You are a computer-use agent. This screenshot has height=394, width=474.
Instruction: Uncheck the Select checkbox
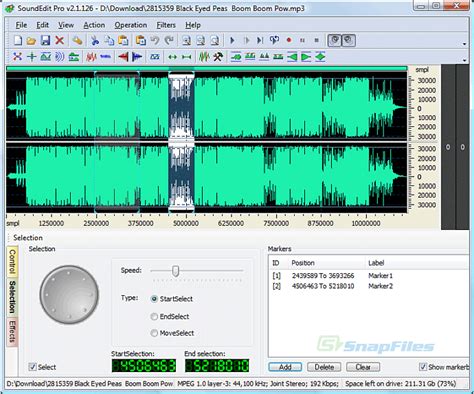(x=32, y=367)
